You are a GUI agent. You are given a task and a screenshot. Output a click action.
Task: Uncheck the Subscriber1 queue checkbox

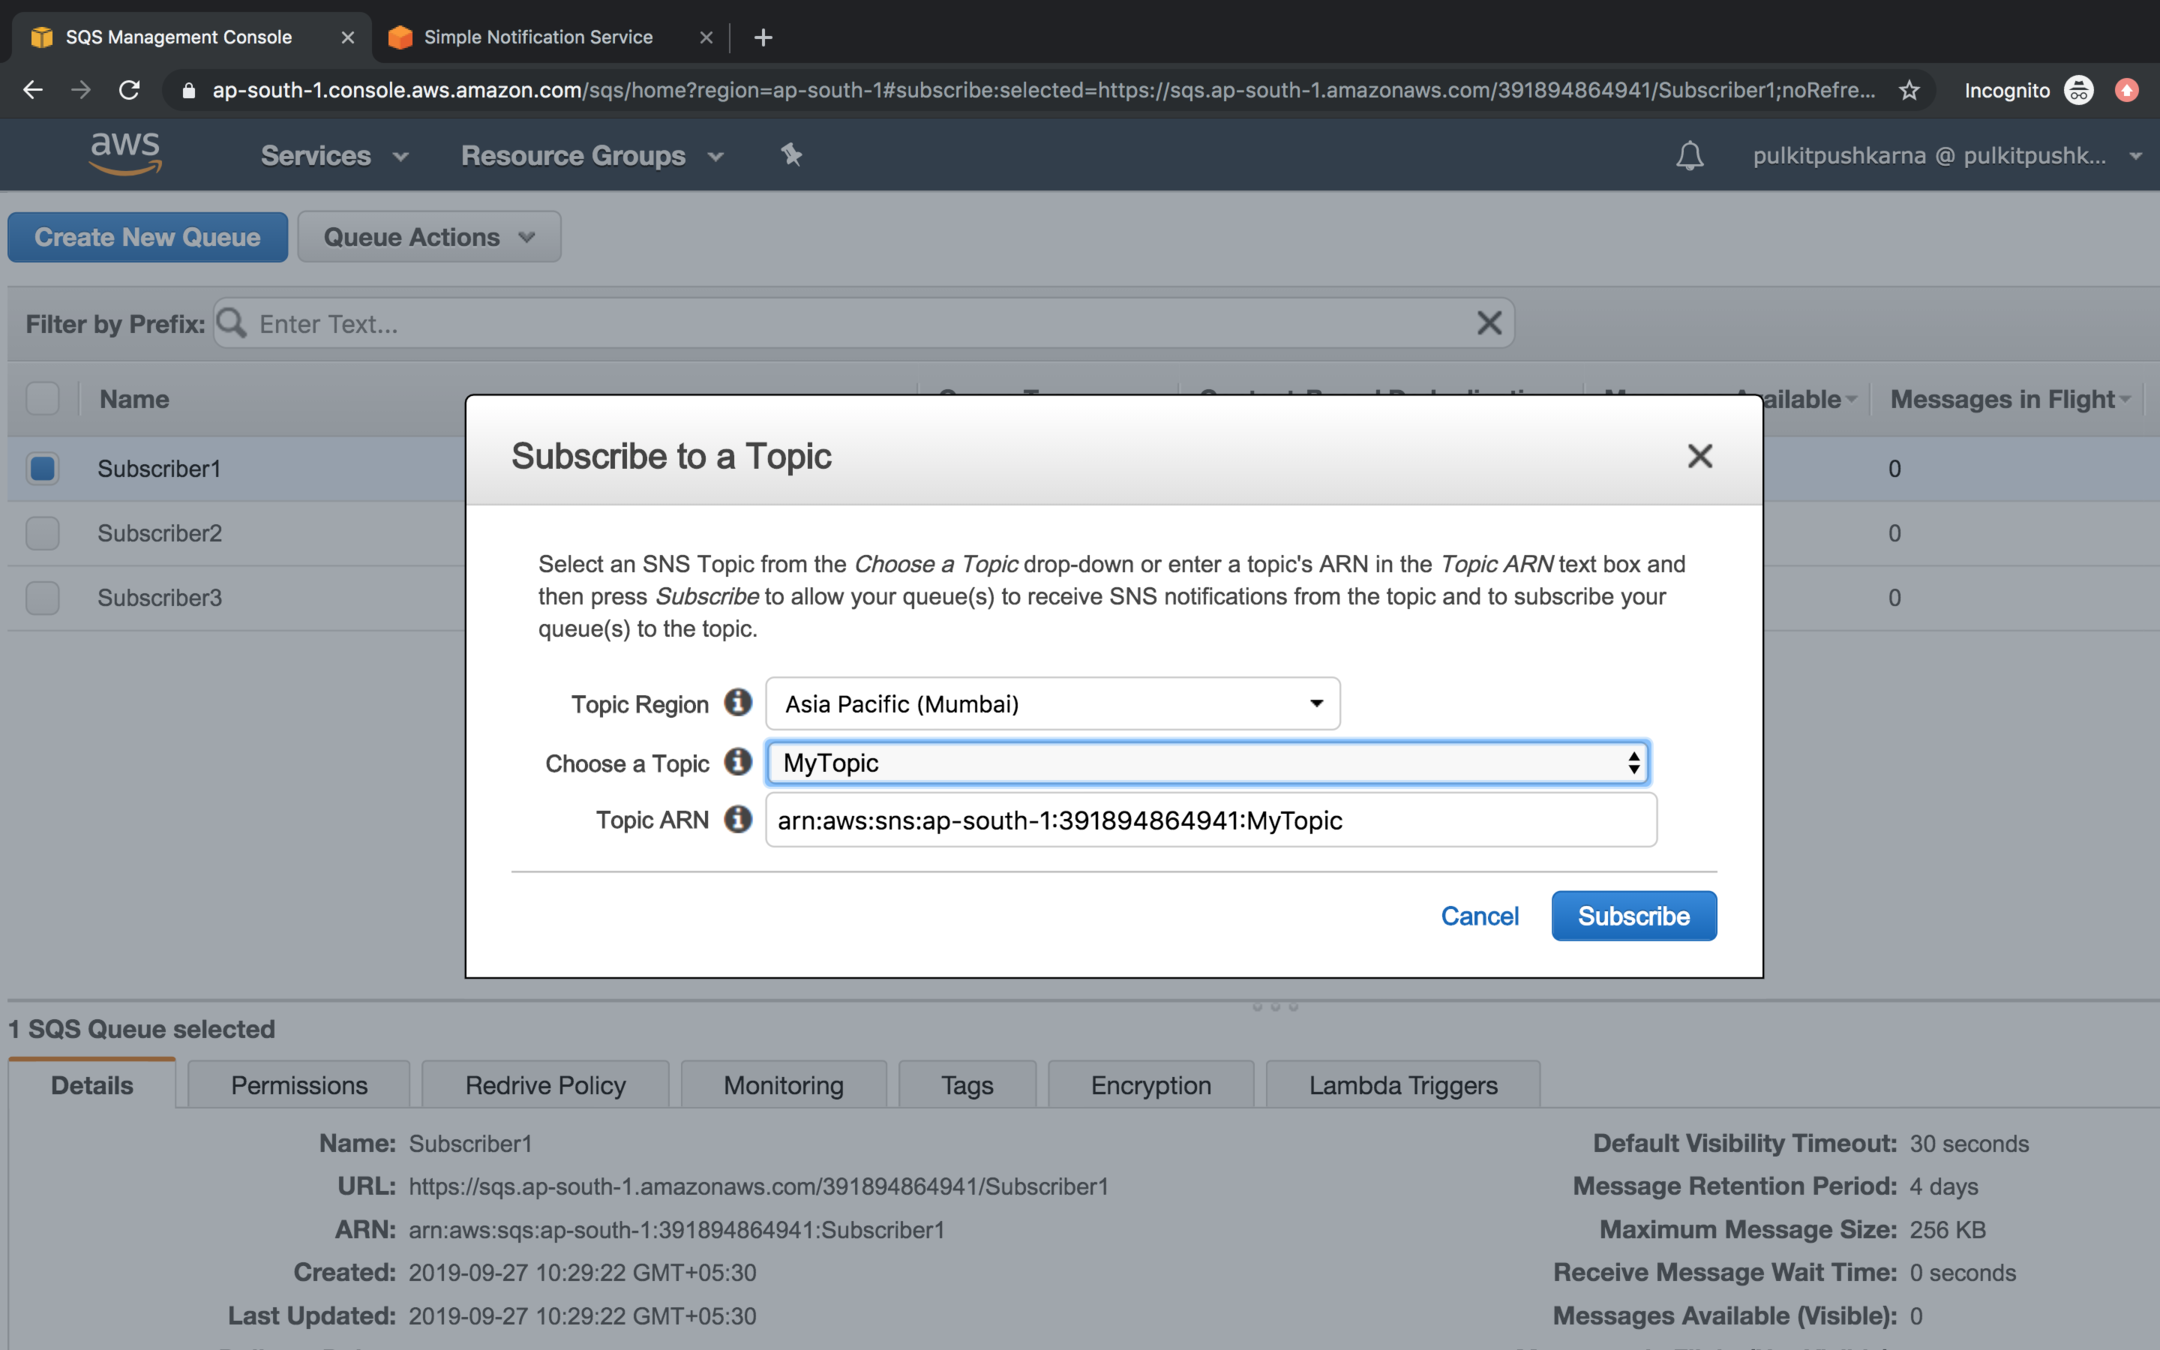coord(43,468)
